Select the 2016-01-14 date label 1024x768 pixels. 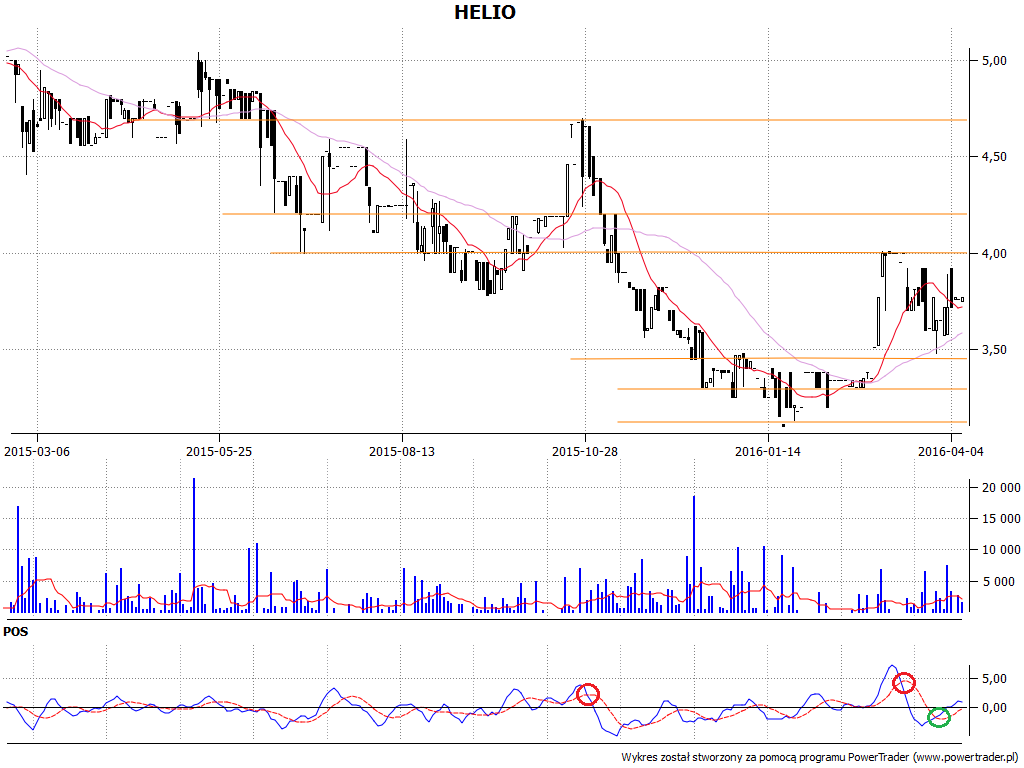pos(767,451)
